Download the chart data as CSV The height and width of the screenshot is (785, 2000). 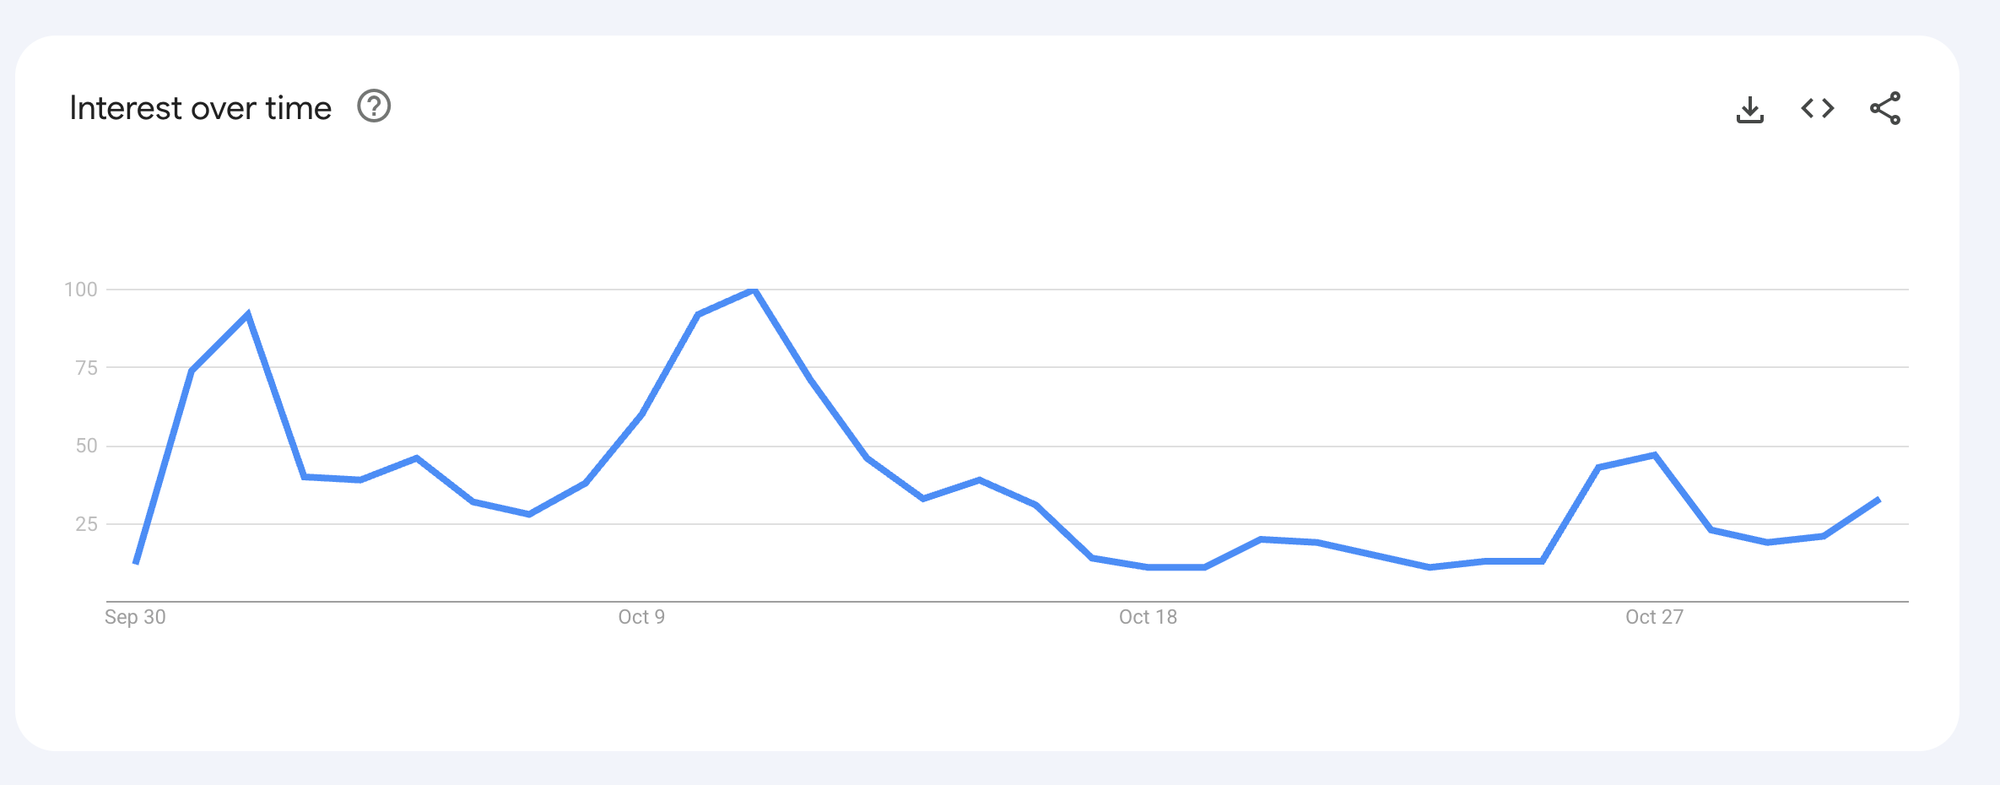tap(1750, 109)
